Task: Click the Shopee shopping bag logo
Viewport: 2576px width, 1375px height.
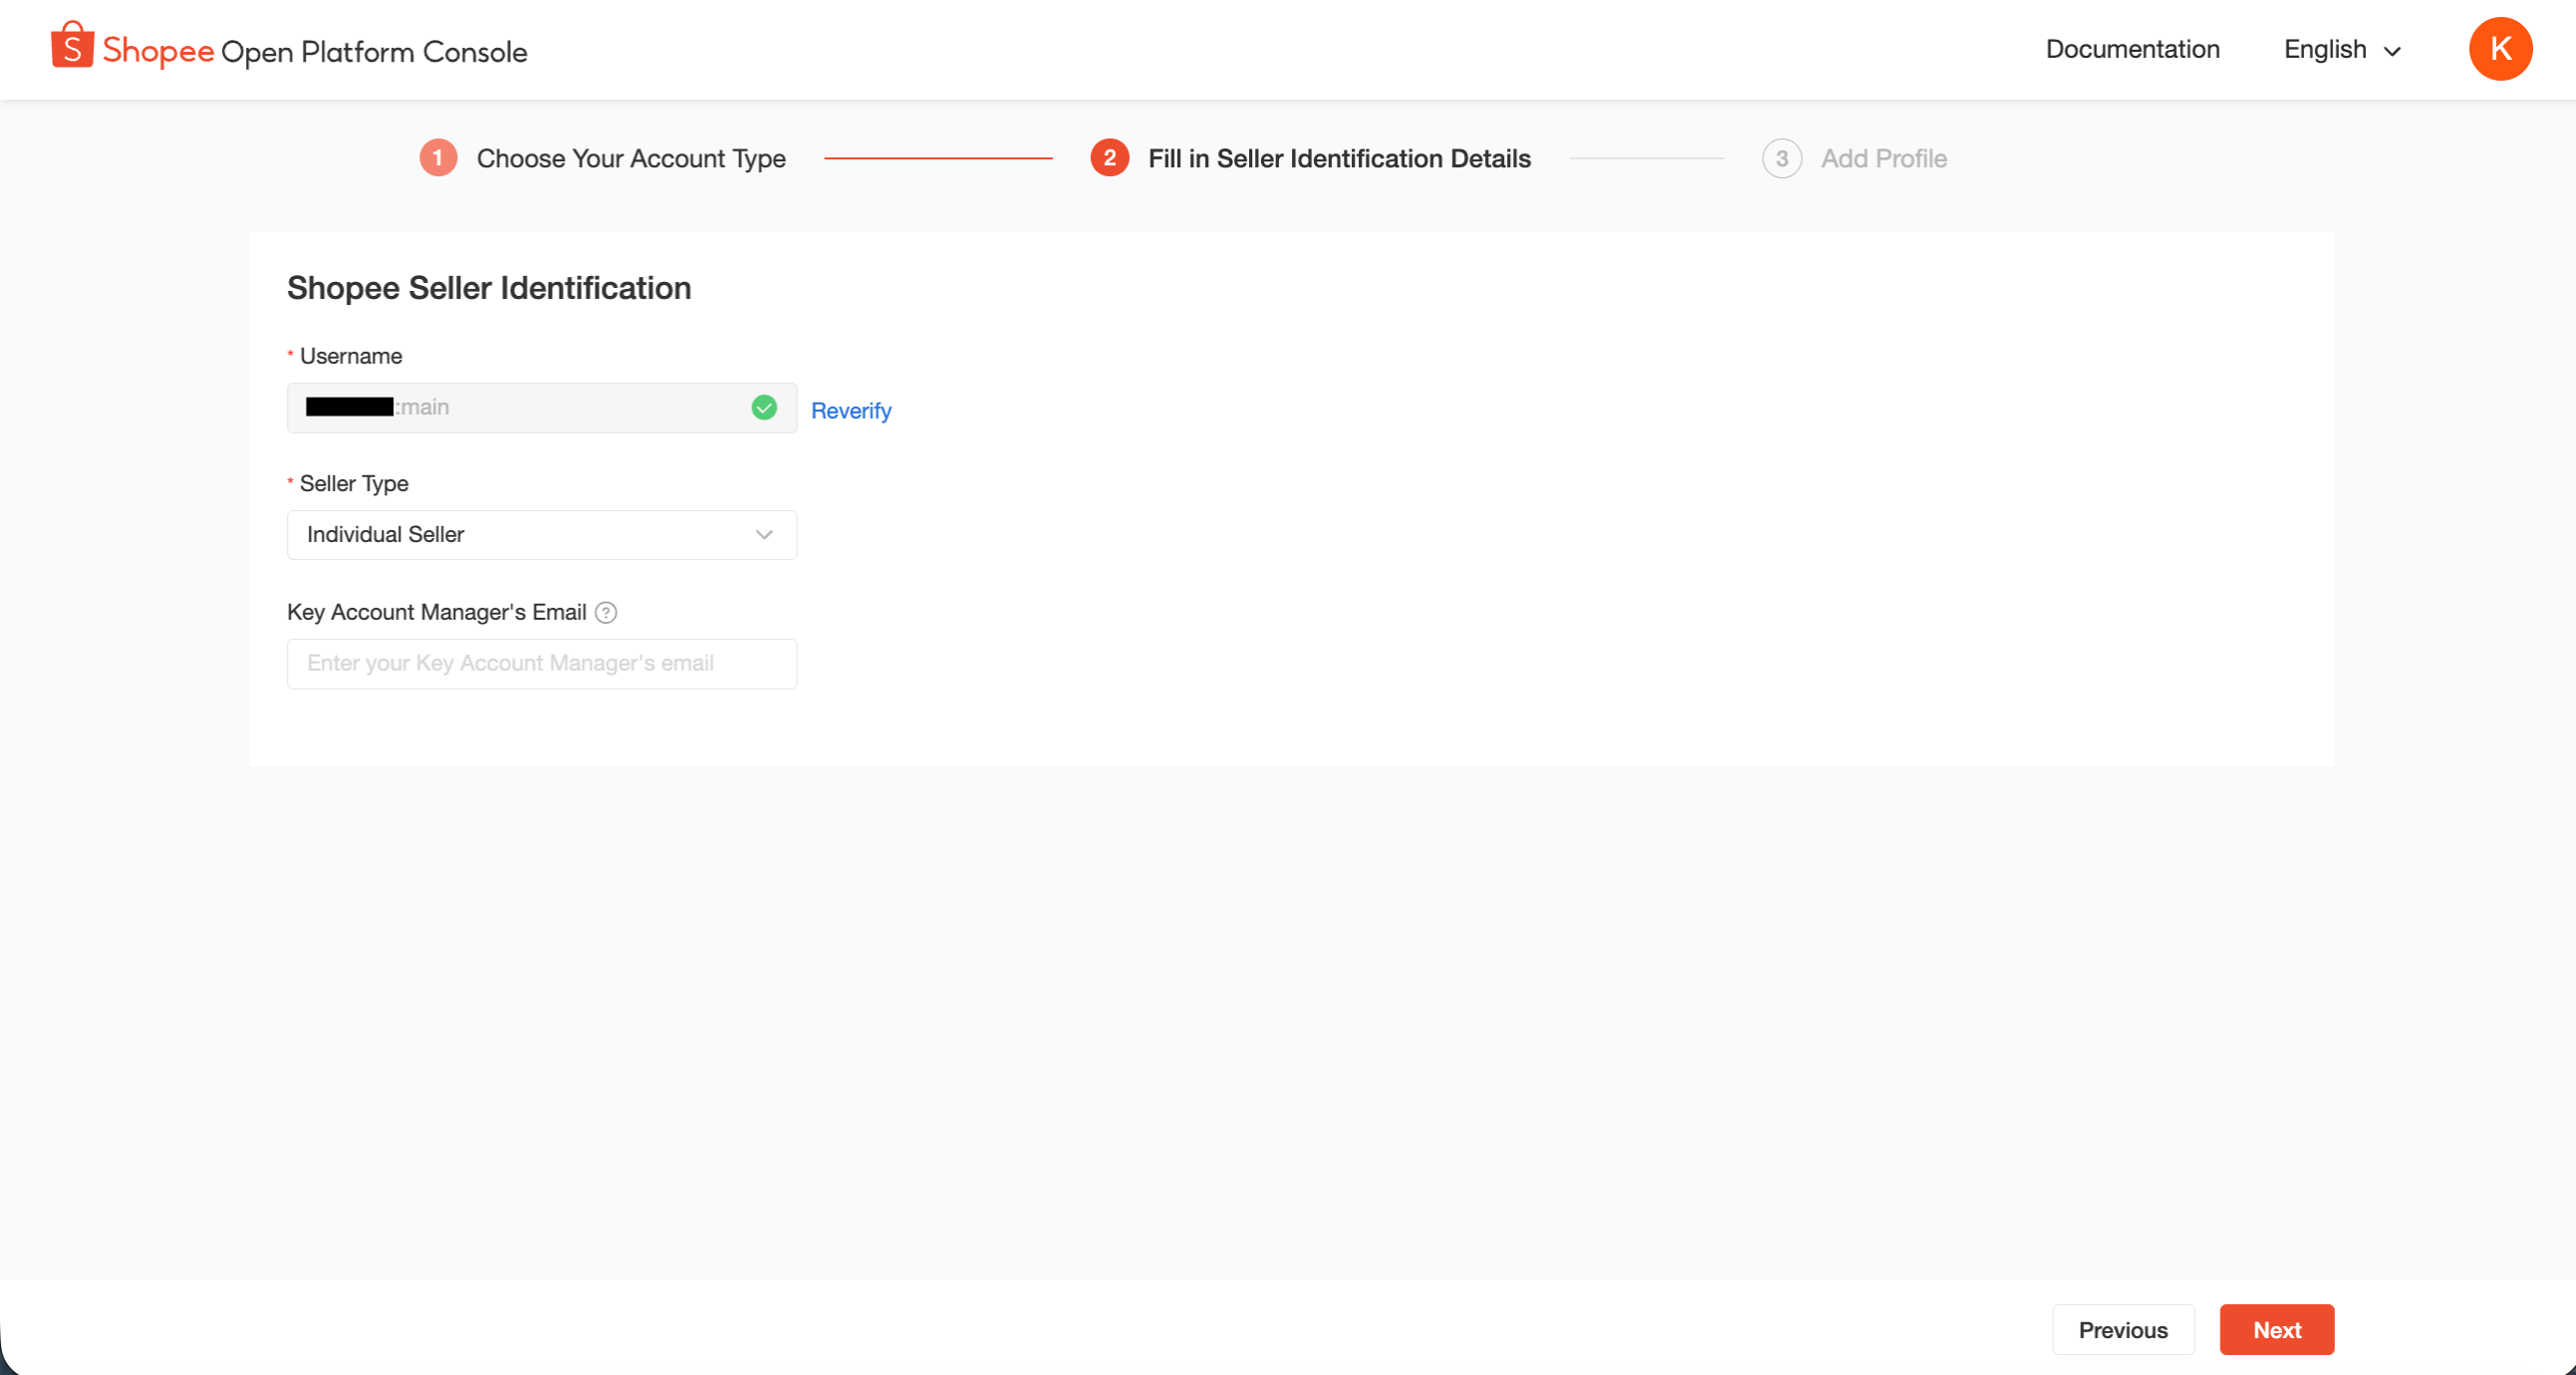Action: [72, 46]
